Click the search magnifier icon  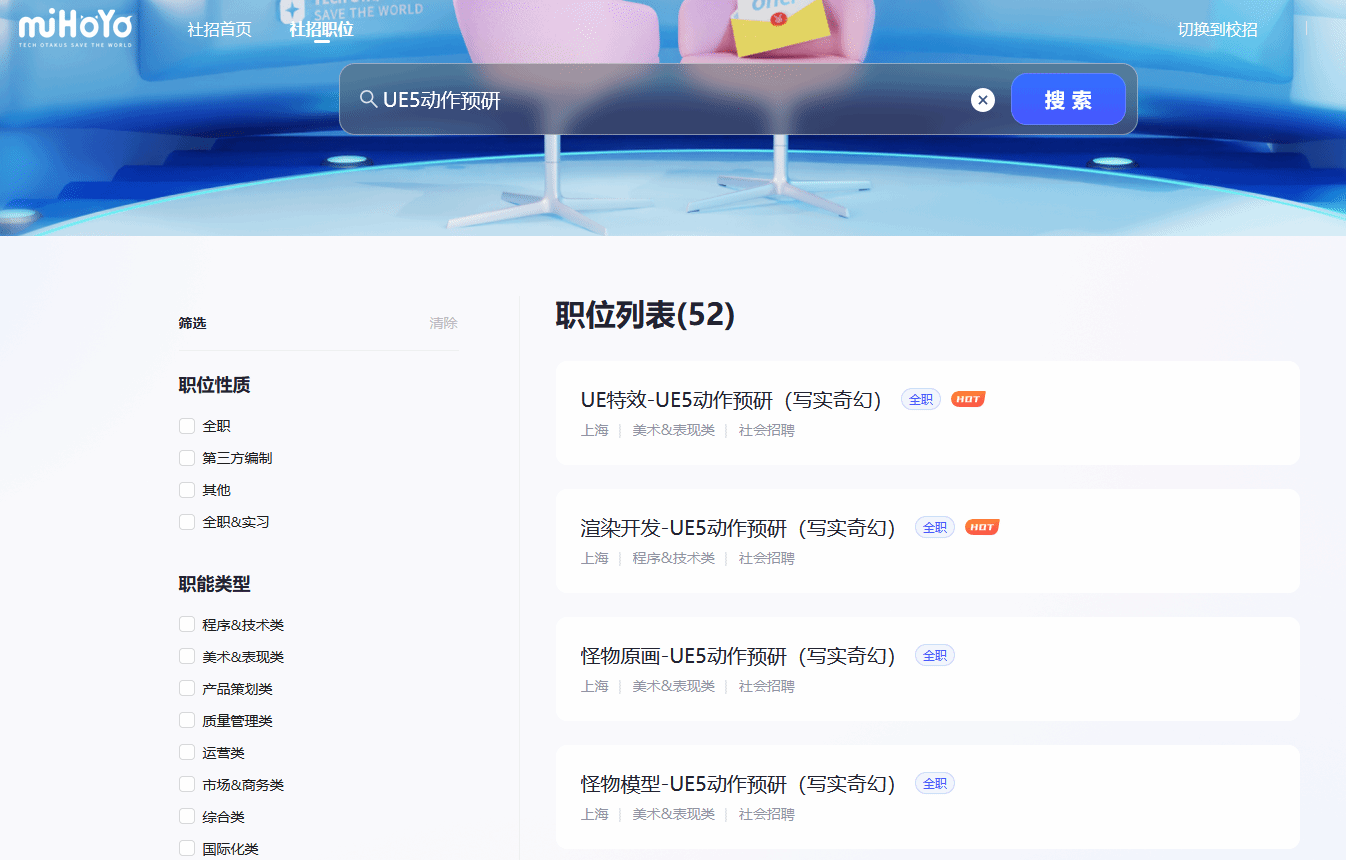click(368, 99)
